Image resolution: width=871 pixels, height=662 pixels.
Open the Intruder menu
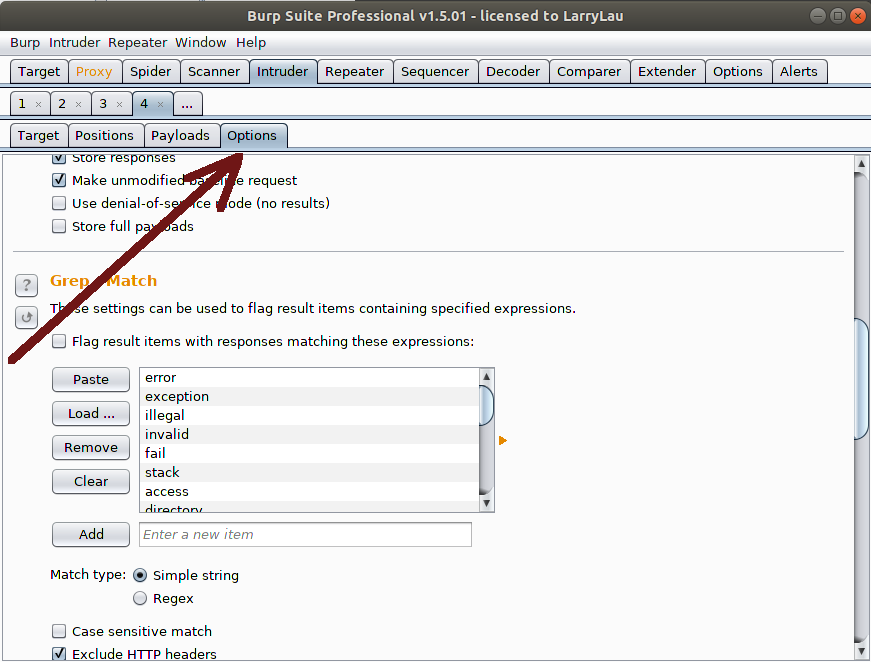pyautogui.click(x=74, y=43)
